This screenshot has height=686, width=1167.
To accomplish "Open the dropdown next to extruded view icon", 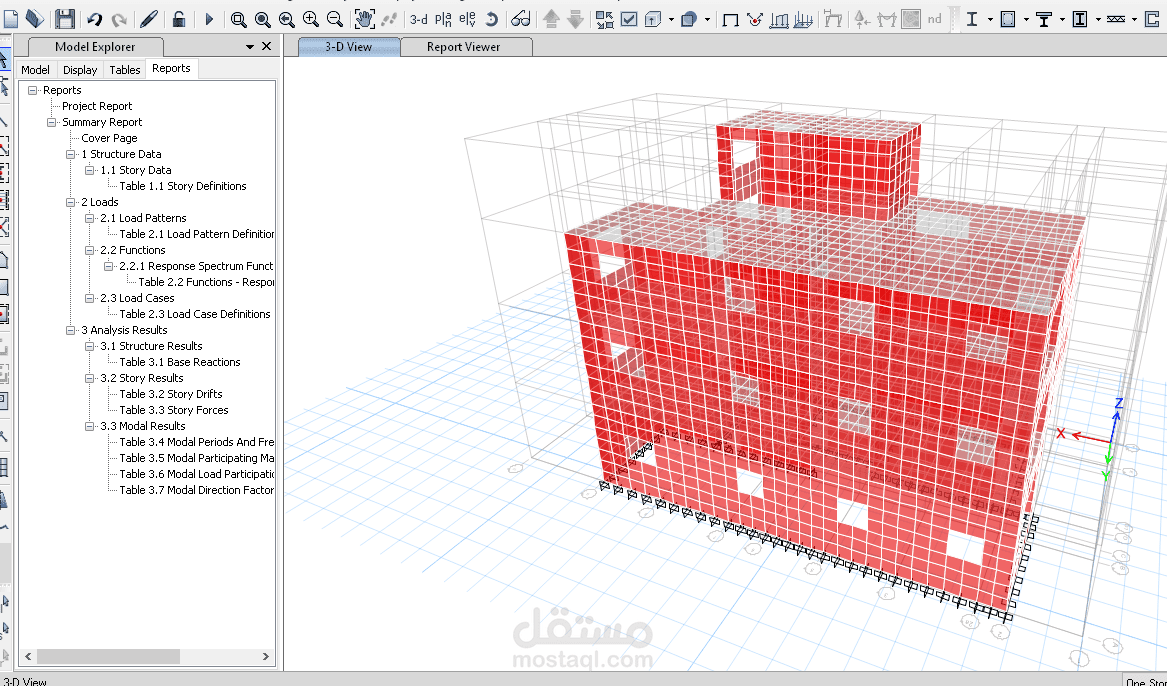I will 671,20.
